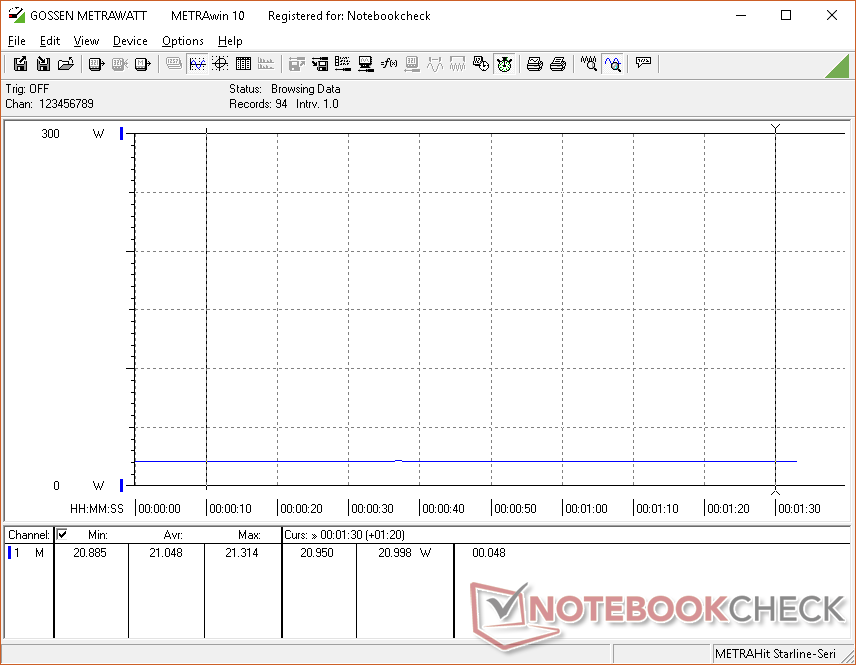The image size is (856, 665).
Task: Click the Curs 00:01:30 (+01:20) header
Action: coord(344,535)
